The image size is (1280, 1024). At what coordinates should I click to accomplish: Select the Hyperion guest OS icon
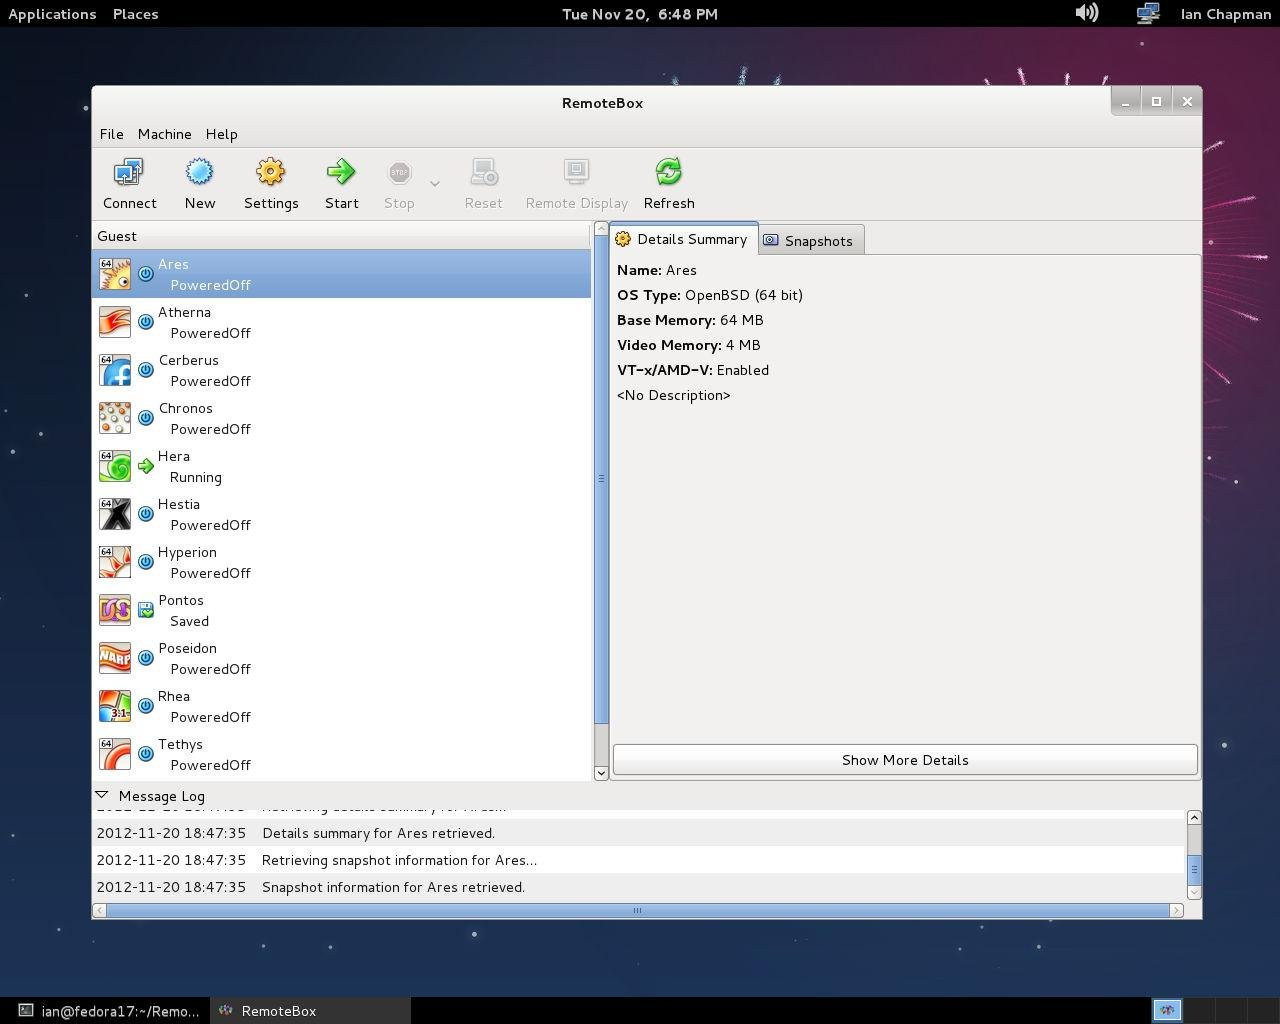click(115, 562)
